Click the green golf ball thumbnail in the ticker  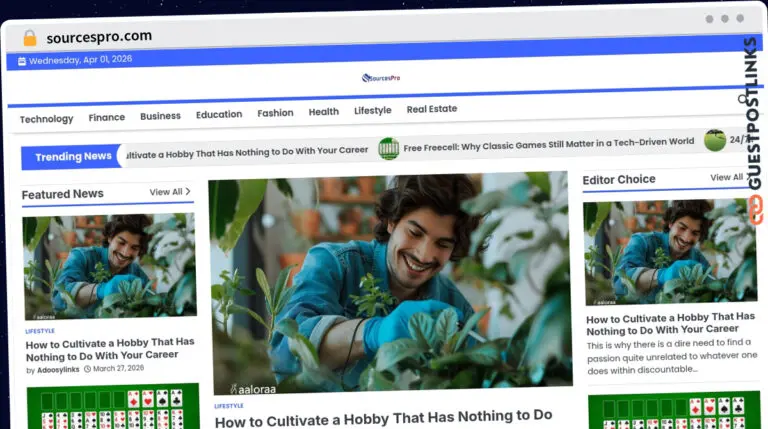715,140
